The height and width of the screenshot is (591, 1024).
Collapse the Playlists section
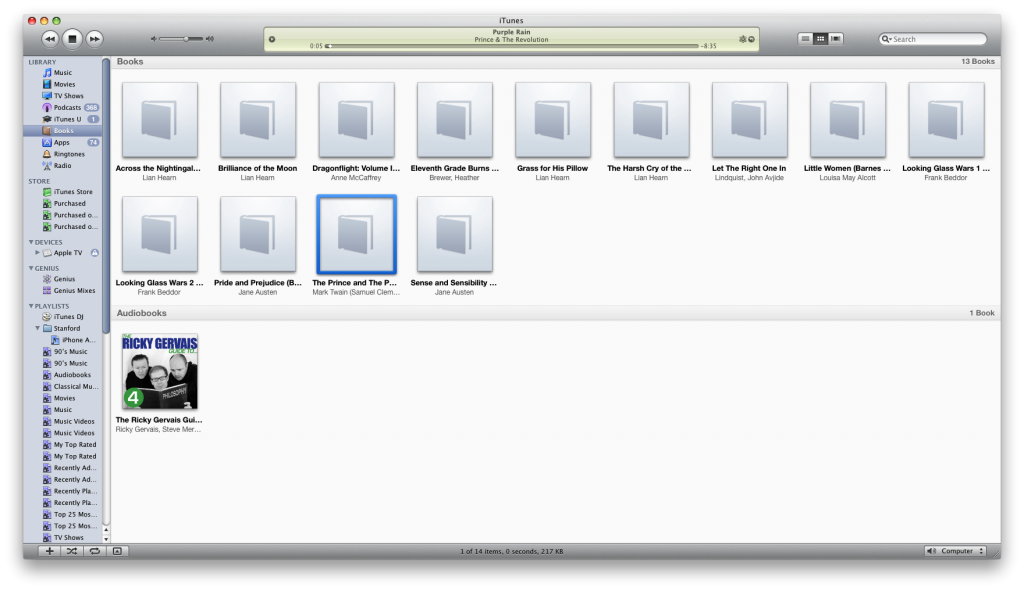[x=31, y=306]
